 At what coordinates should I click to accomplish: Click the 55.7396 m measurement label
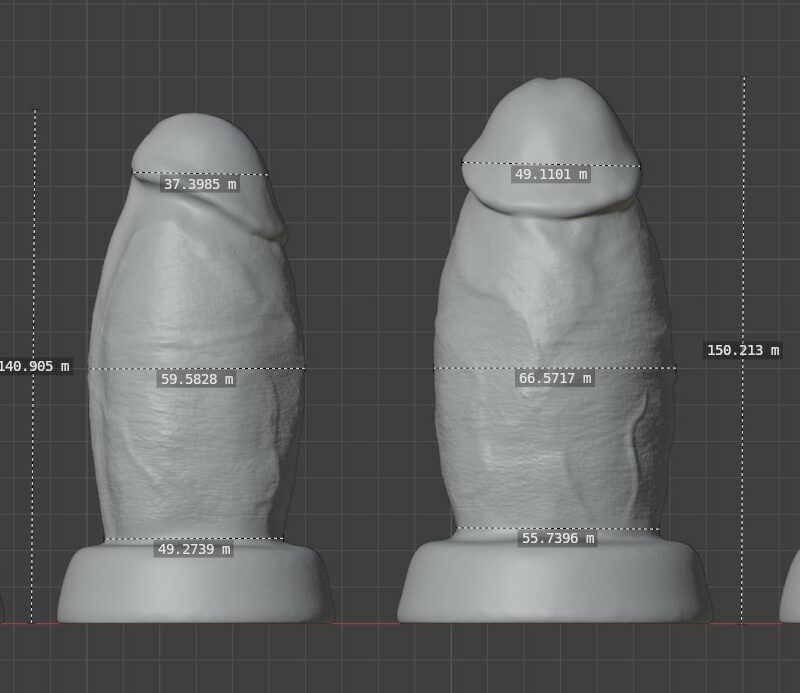click(x=558, y=539)
